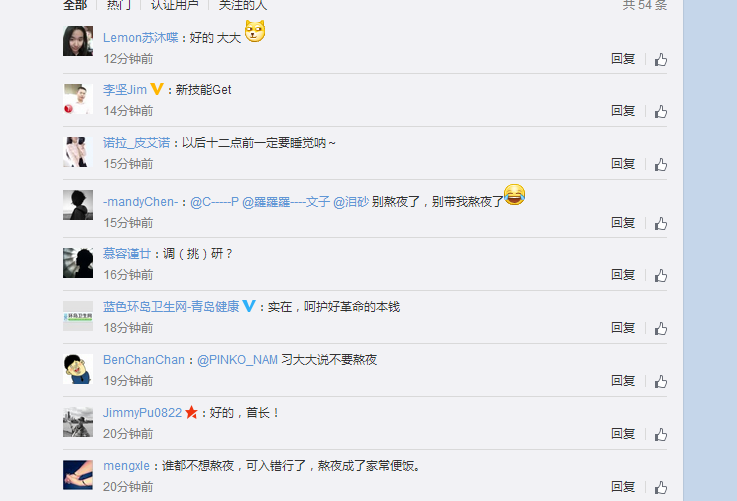Thumbs-up JimmyPu0822's 好的，首长 comment
This screenshot has width=737, height=501.
tap(661, 435)
